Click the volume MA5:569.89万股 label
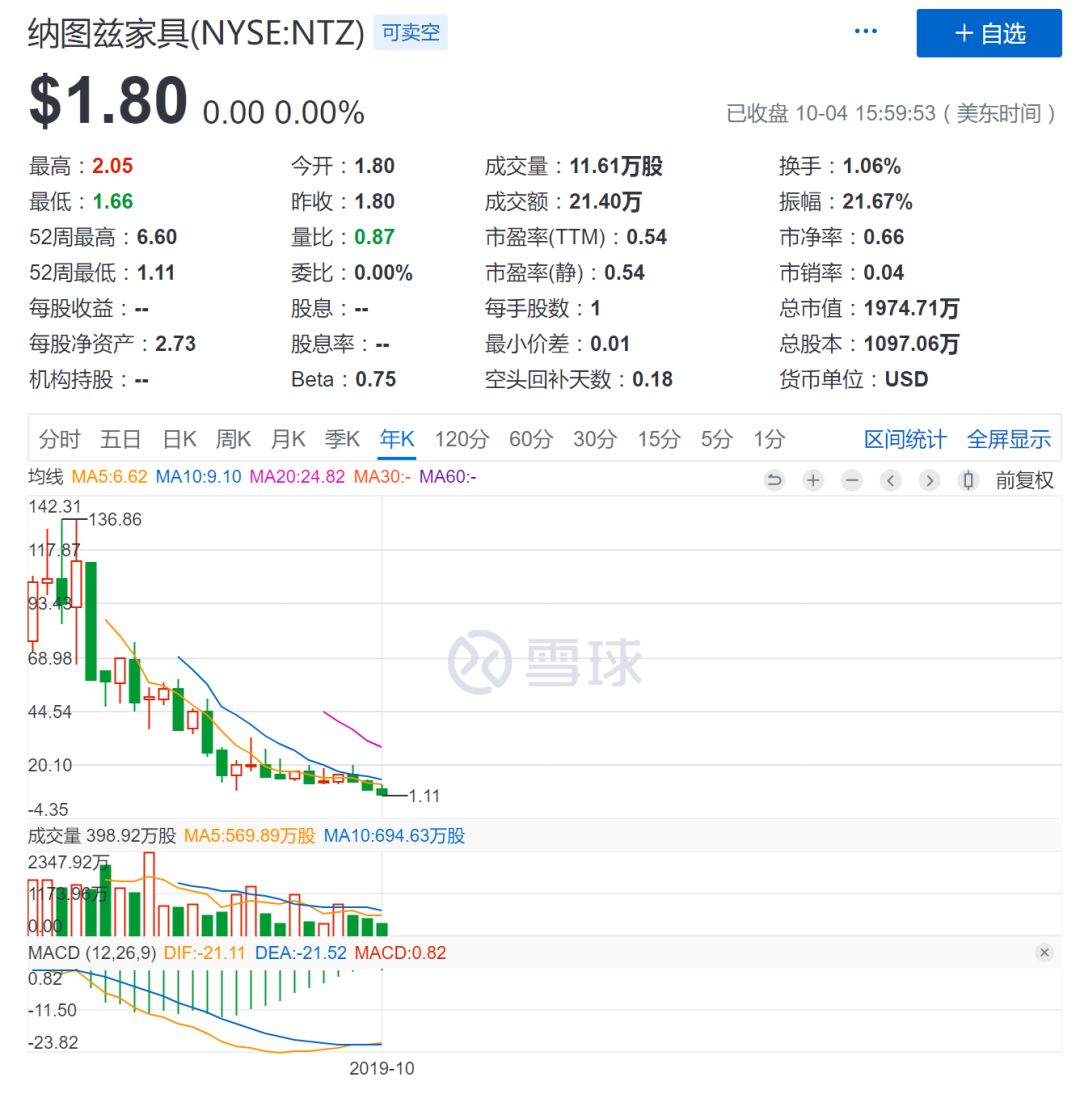Screen dimensions: 1080x1094 (250, 836)
